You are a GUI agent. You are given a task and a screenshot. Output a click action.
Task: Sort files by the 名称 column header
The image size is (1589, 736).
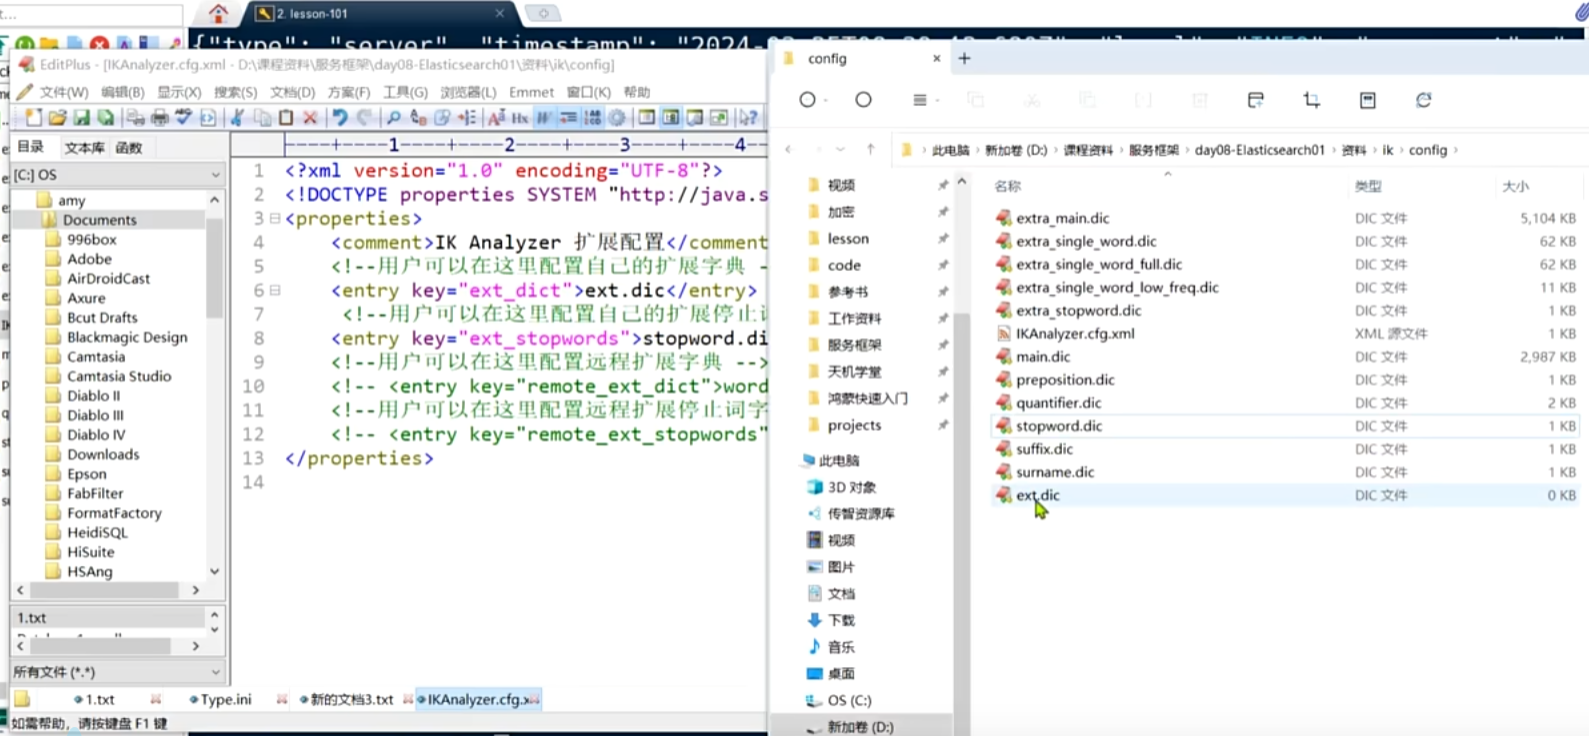click(1007, 186)
